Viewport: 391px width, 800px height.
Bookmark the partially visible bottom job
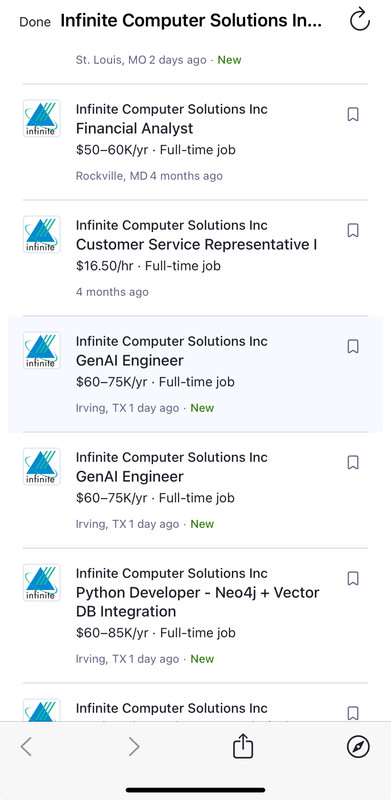point(353,712)
